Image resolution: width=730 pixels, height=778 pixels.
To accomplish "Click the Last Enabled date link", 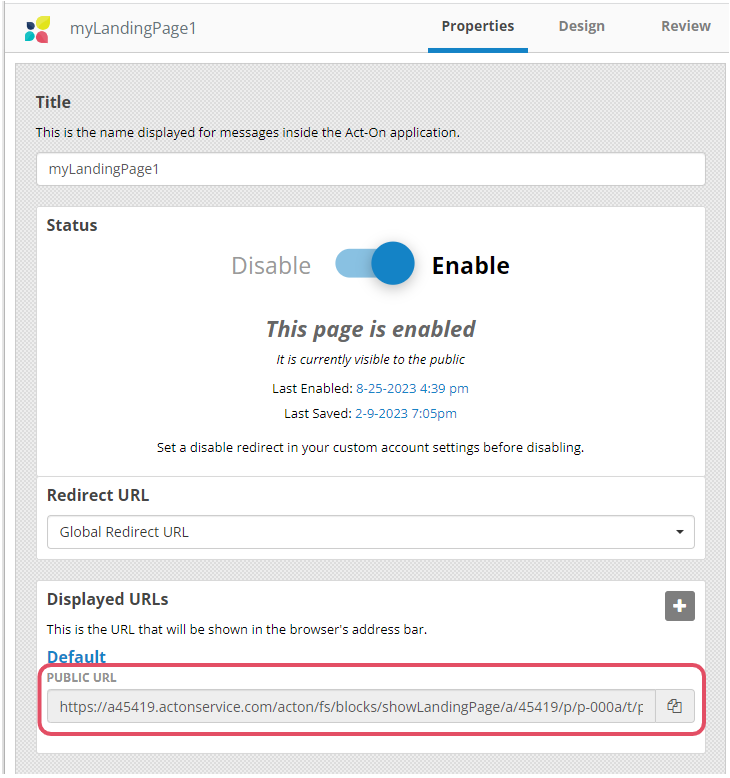I will [x=412, y=389].
